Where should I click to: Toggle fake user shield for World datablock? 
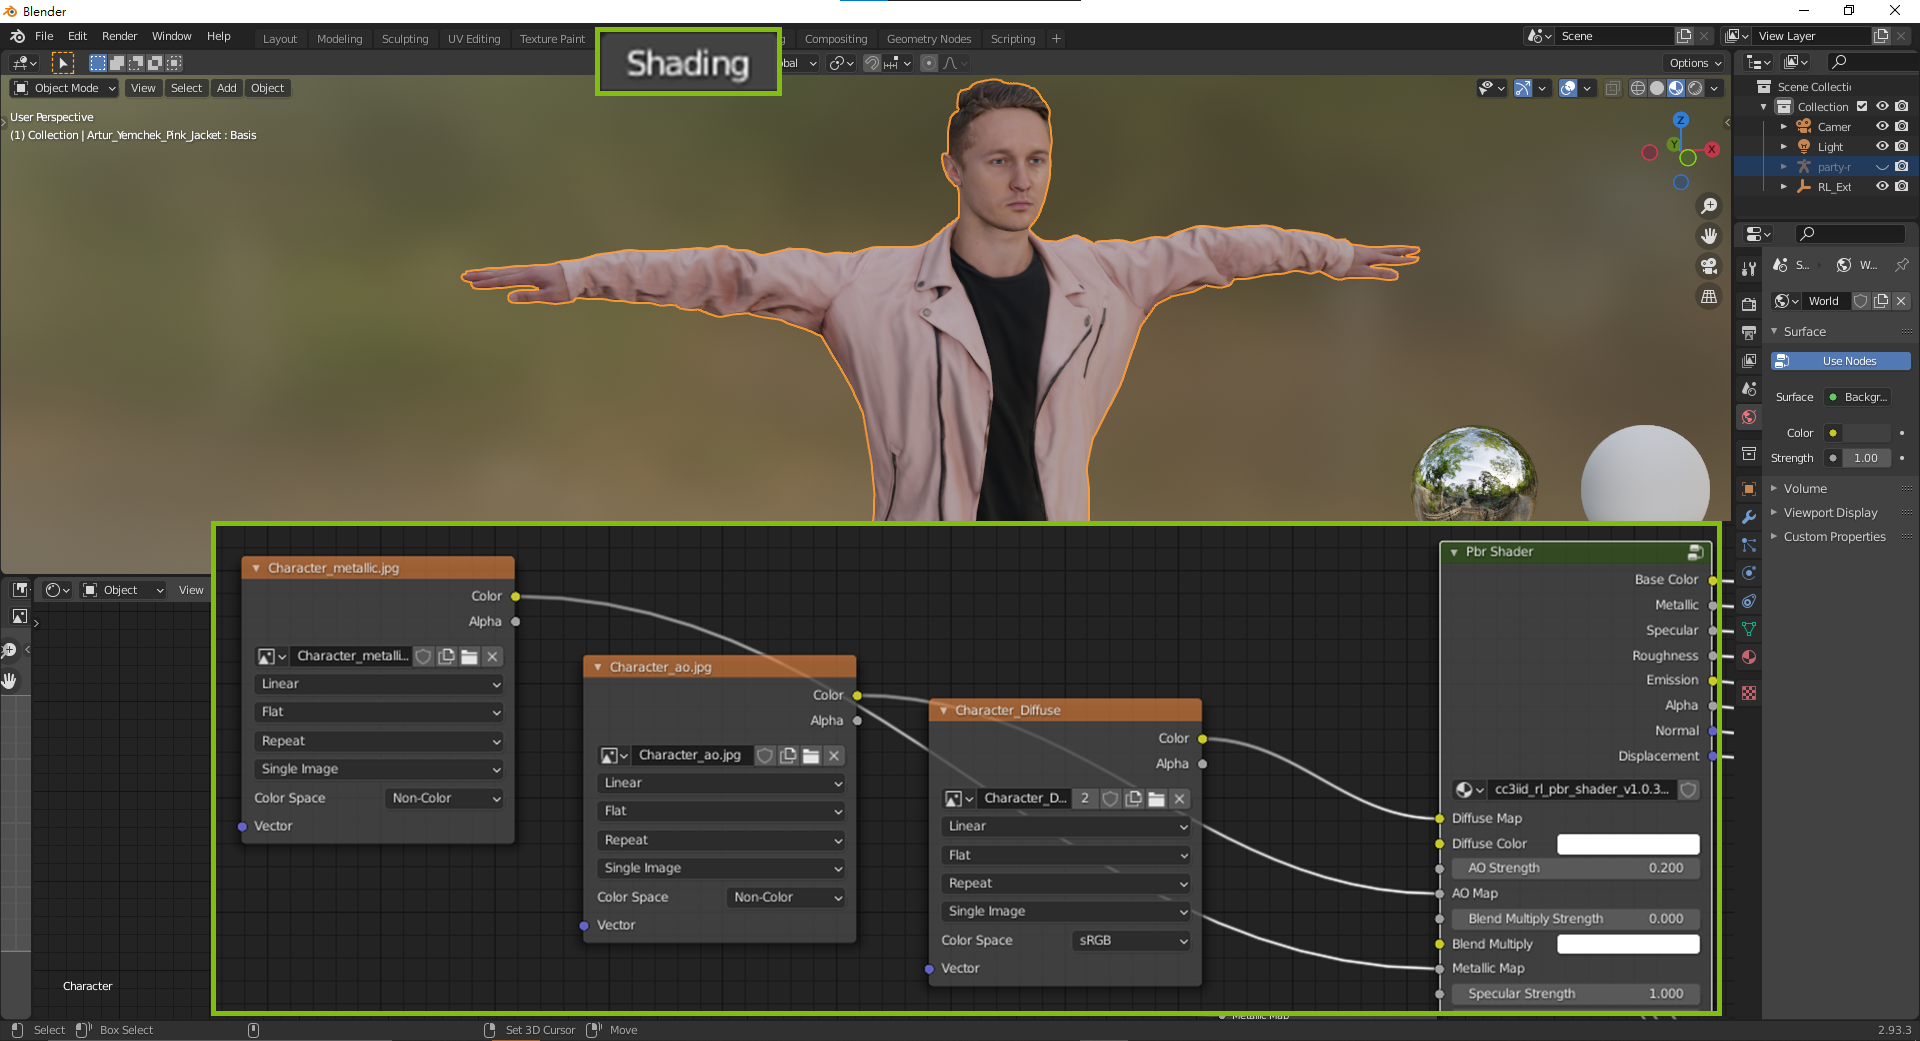point(1861,301)
